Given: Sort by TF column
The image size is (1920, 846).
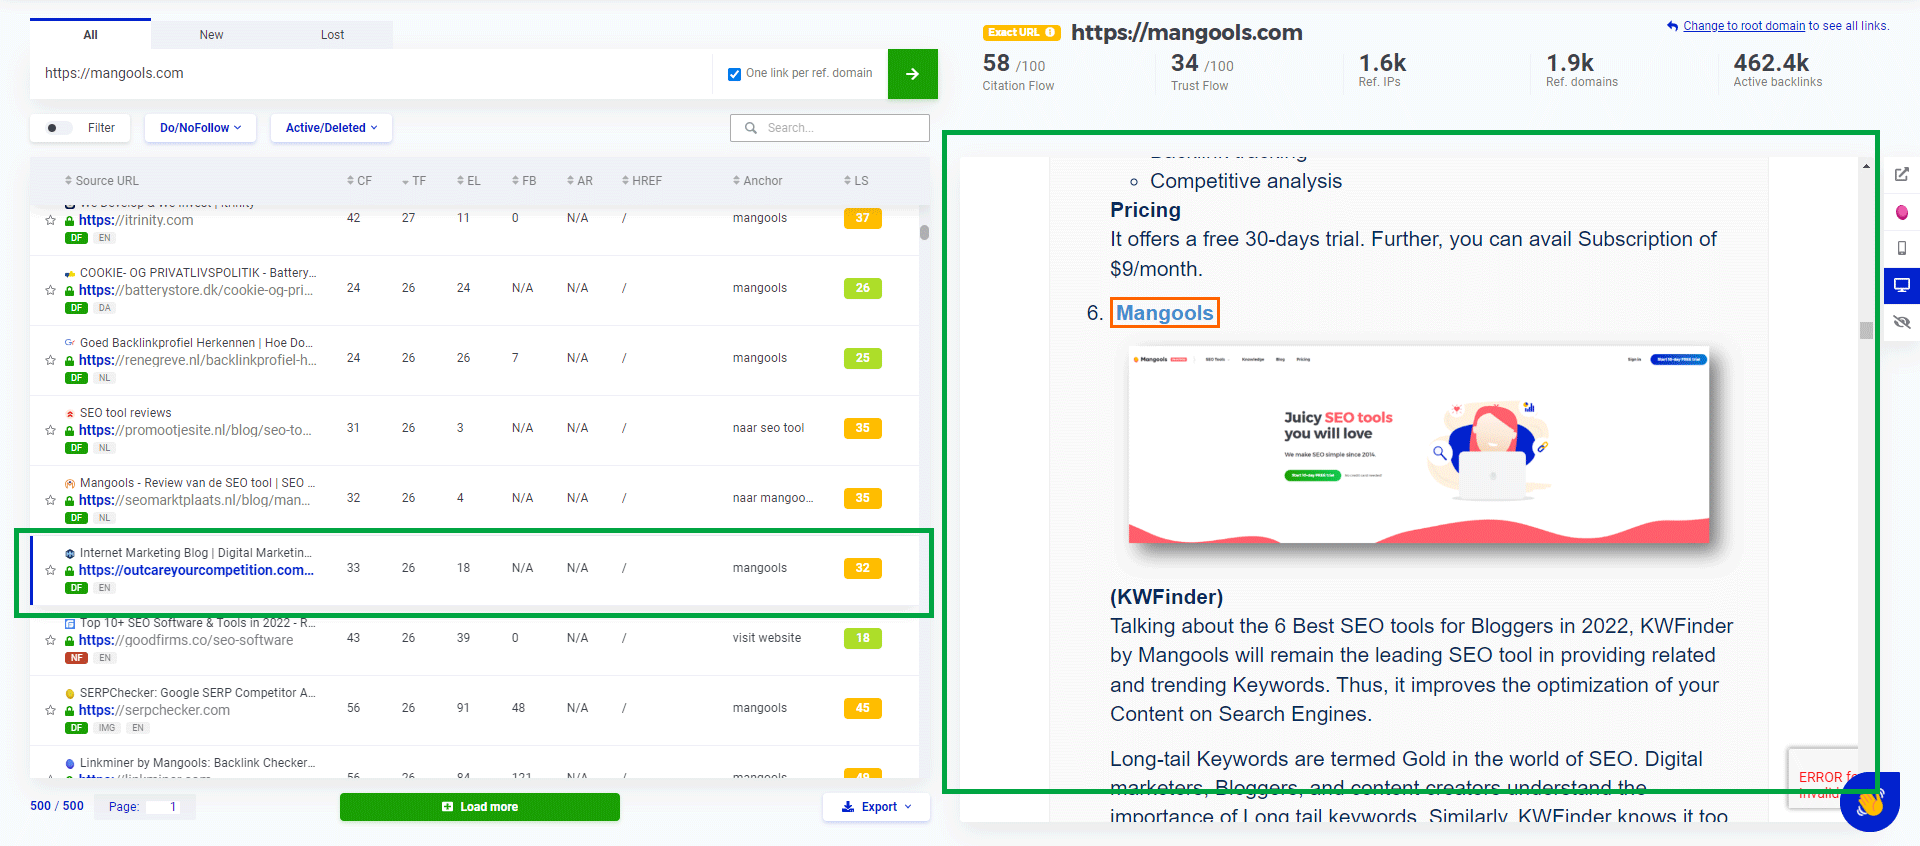Looking at the screenshot, I should 414,181.
